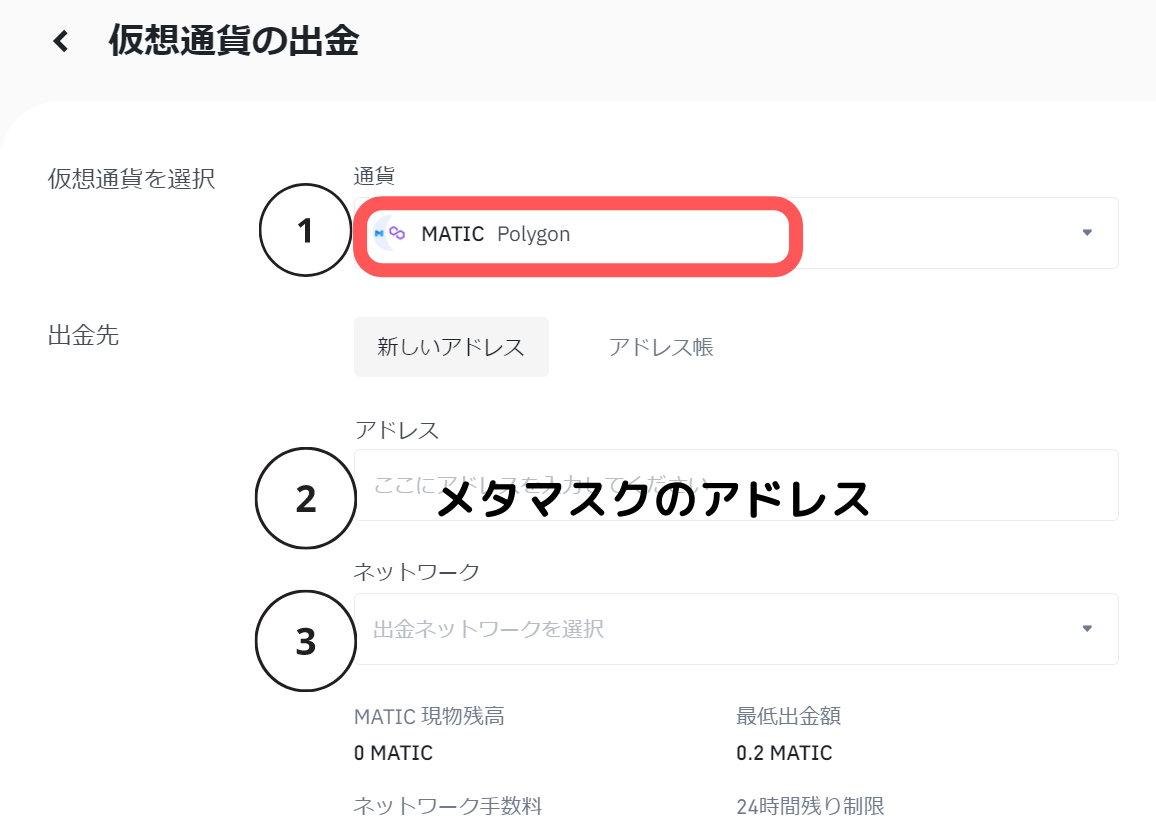Image resolution: width=1156 pixels, height=818 pixels.
Task: Click the 出金先 section label
Action: coord(83,335)
